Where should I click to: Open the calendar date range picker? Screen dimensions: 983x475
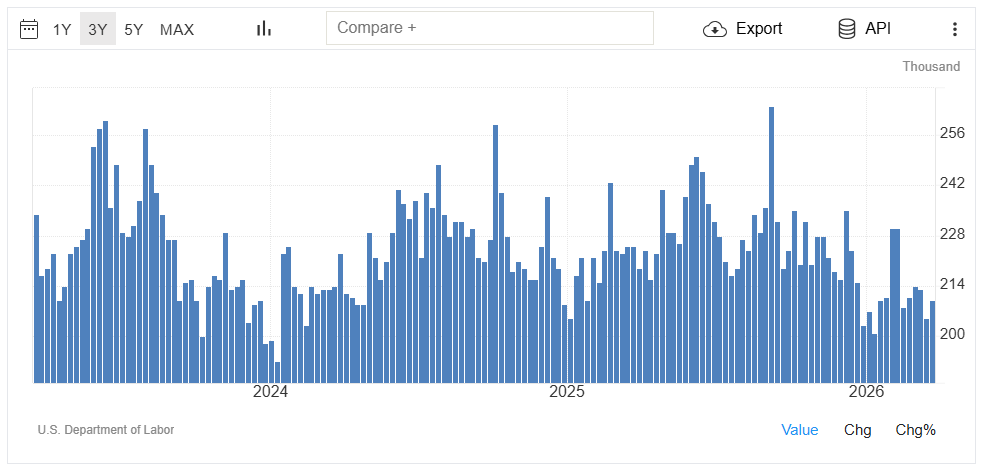[30, 29]
